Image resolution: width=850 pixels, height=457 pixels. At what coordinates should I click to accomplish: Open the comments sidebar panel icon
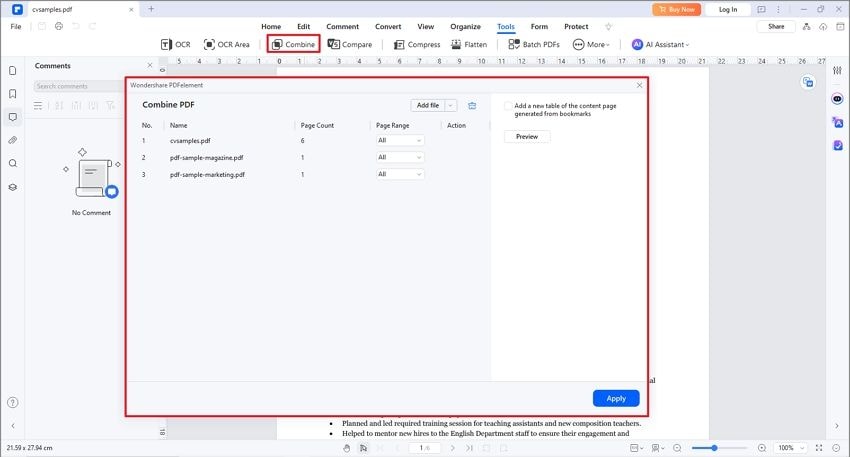point(12,117)
